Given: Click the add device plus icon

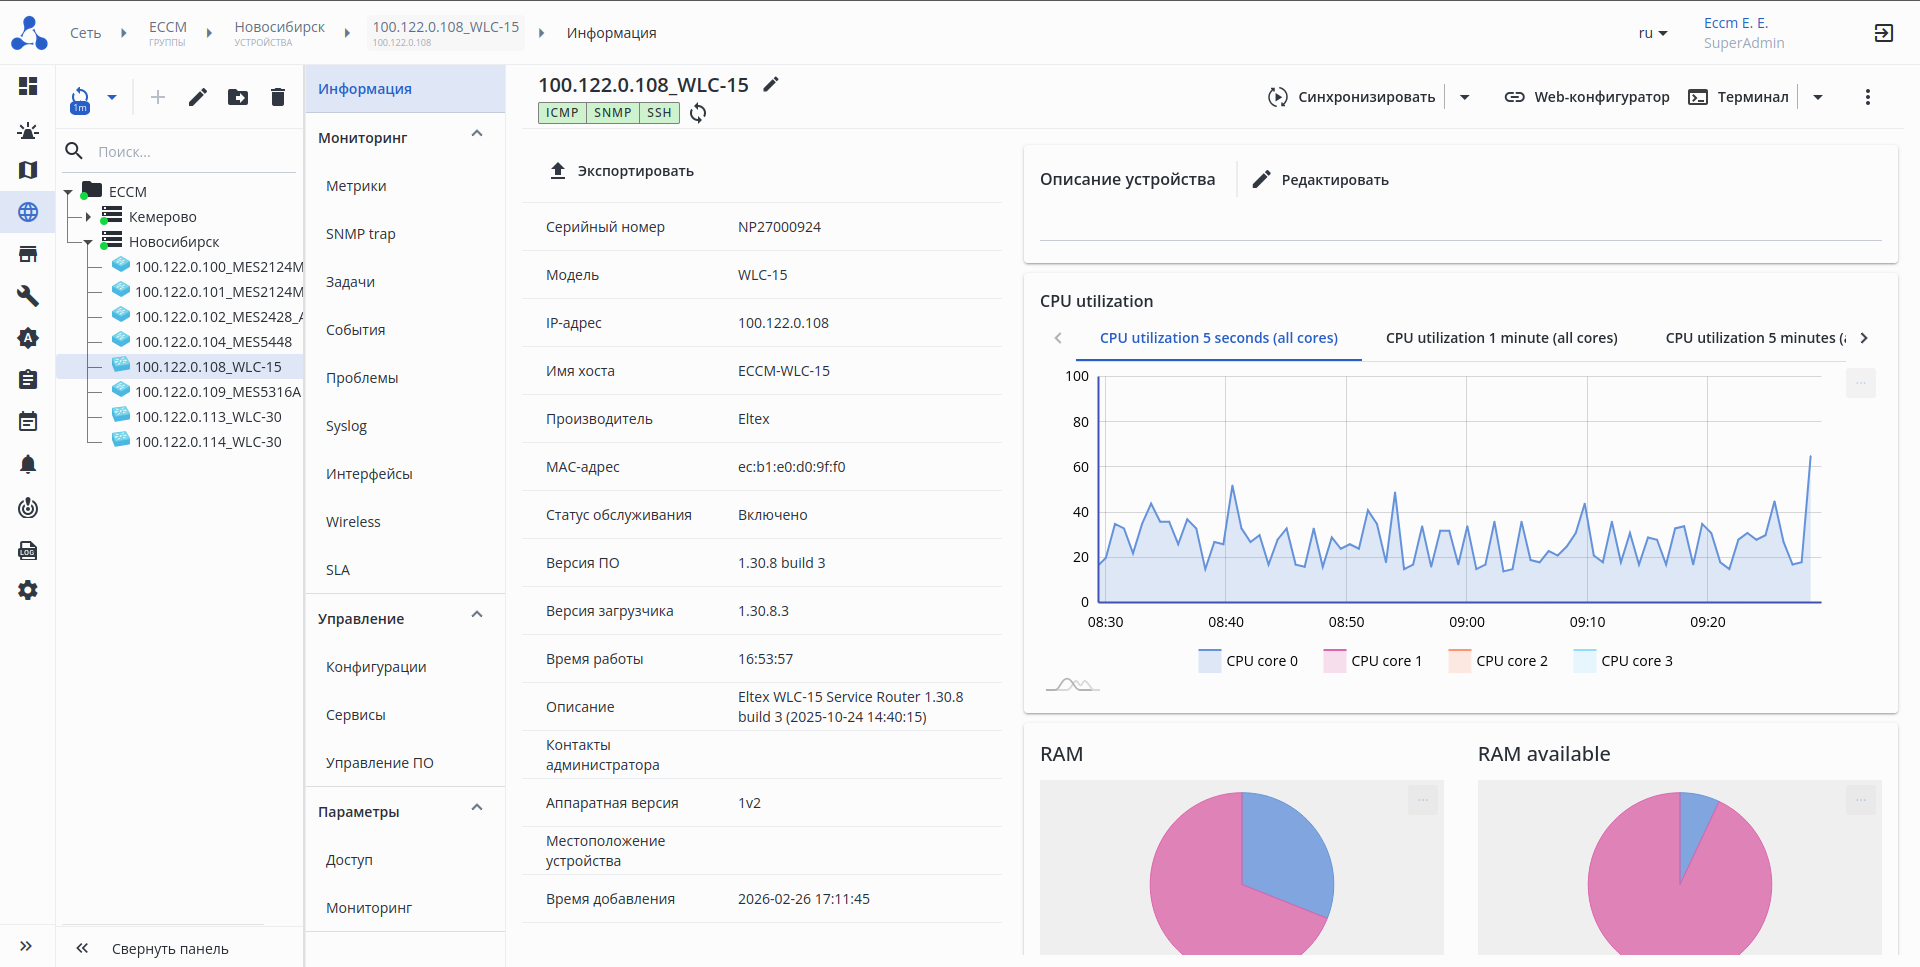Looking at the screenshot, I should [x=158, y=97].
